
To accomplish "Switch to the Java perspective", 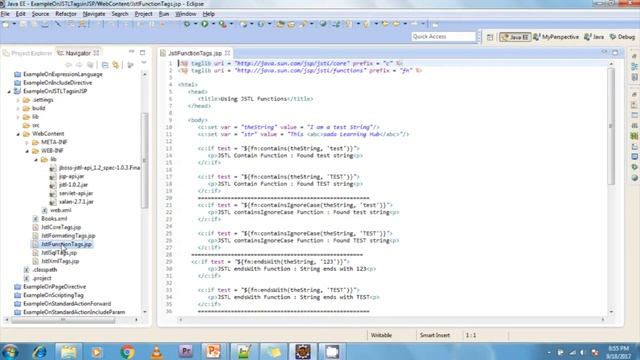I will (x=594, y=37).
